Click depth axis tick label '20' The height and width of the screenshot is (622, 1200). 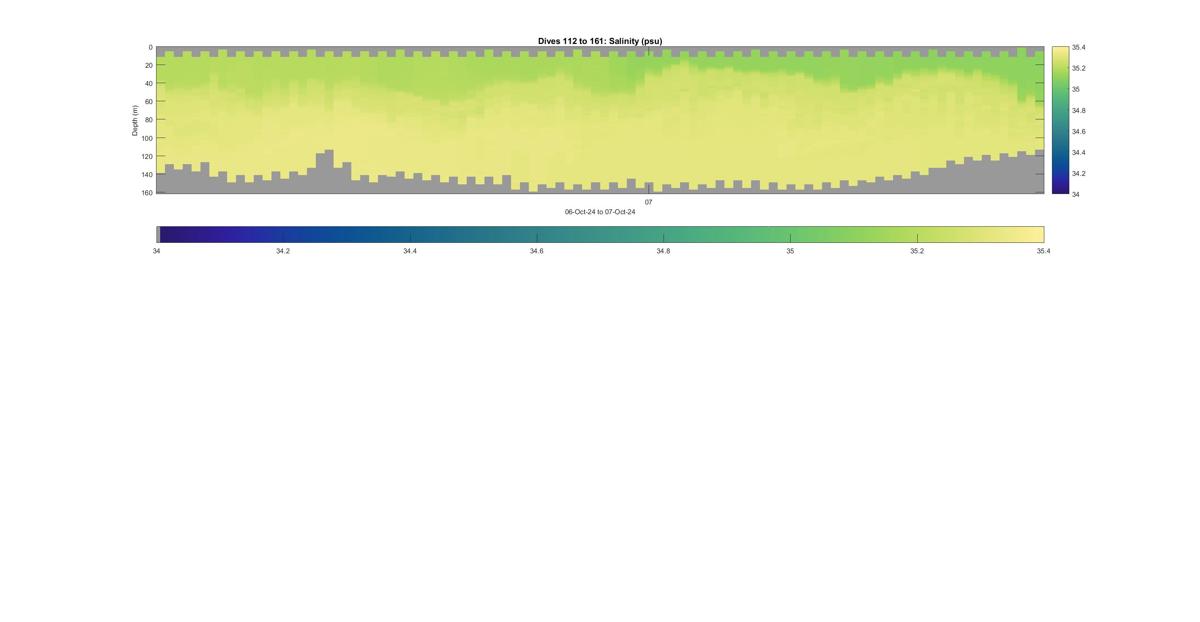(x=148, y=65)
